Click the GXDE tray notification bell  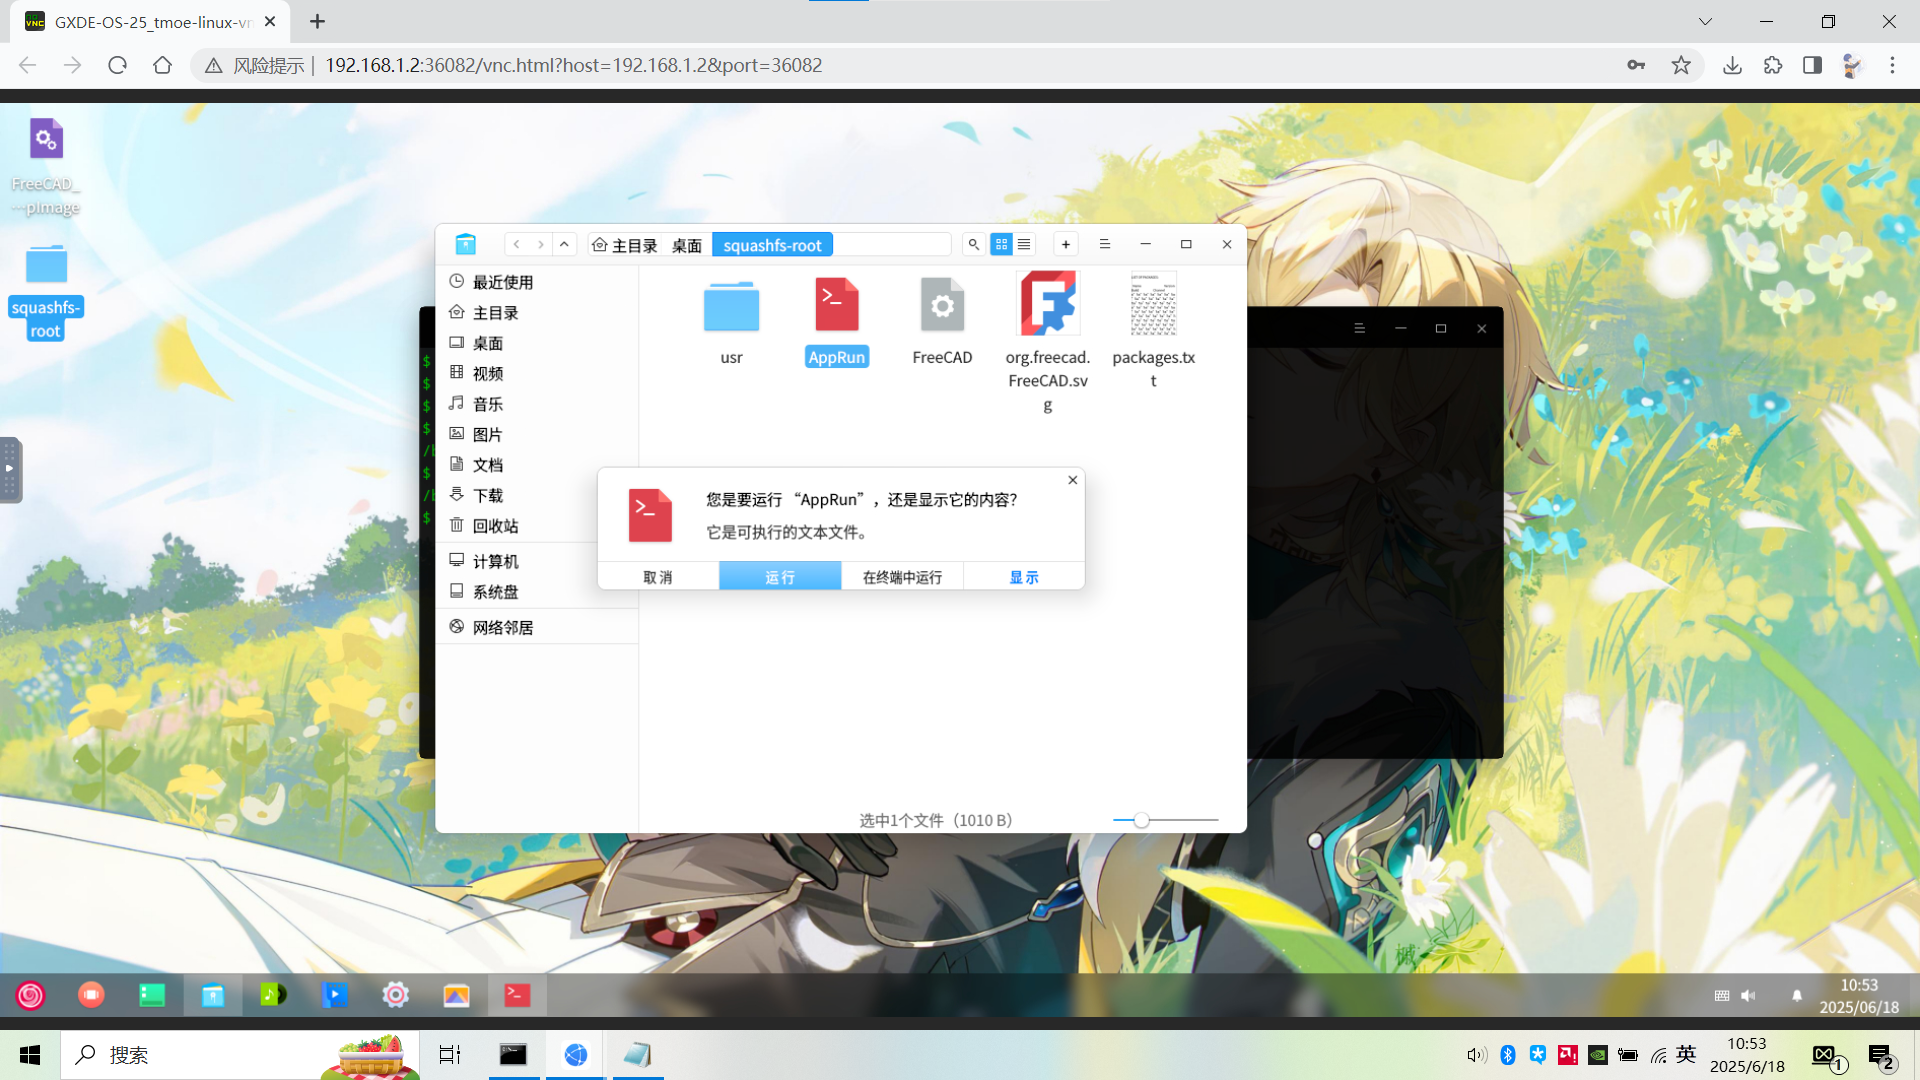[x=1797, y=995]
